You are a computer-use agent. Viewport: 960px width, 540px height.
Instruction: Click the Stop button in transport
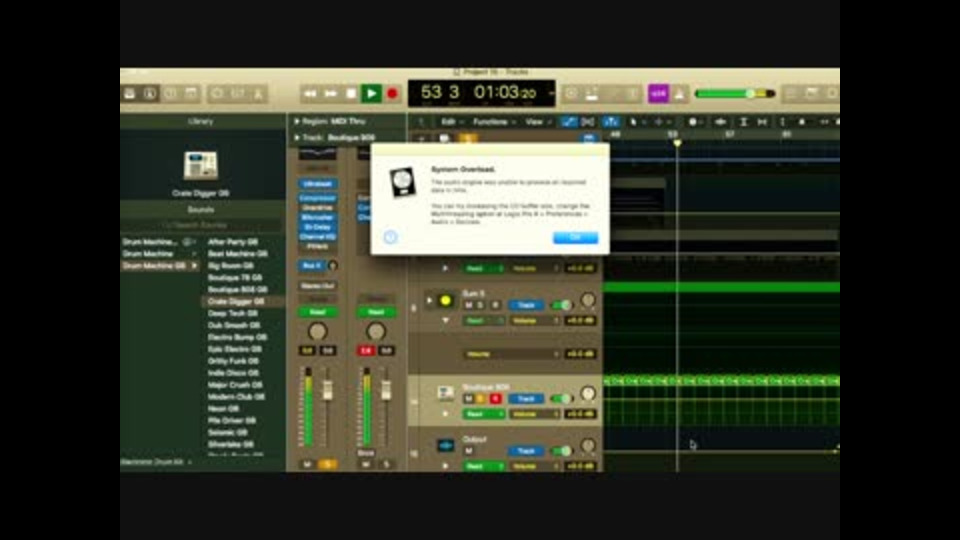351,94
